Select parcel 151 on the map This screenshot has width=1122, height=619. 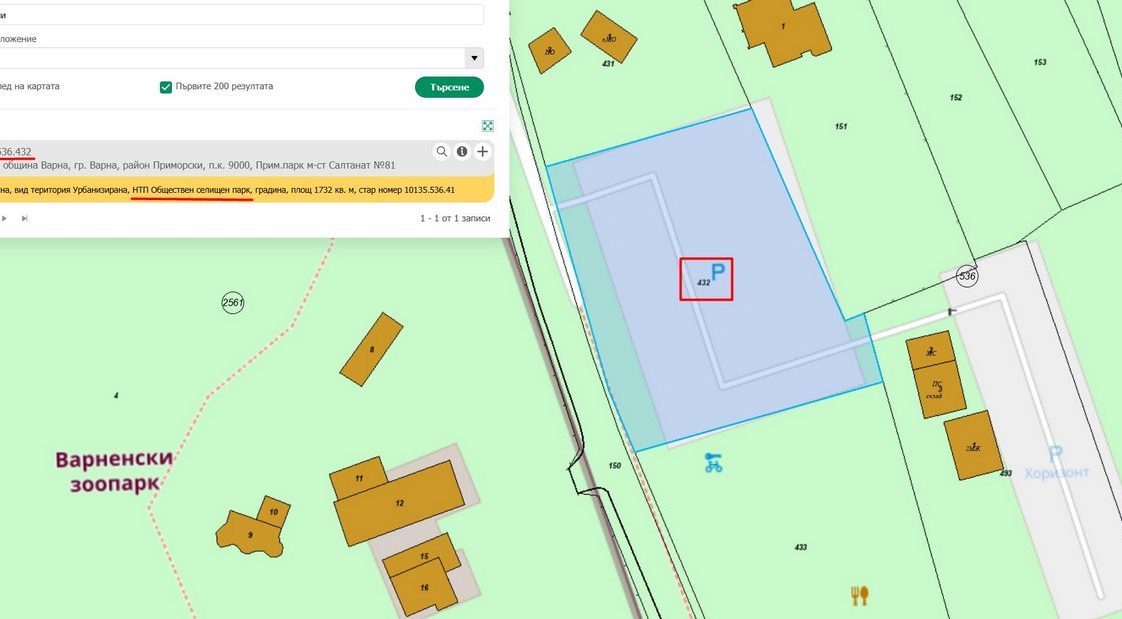pyautogui.click(x=840, y=127)
